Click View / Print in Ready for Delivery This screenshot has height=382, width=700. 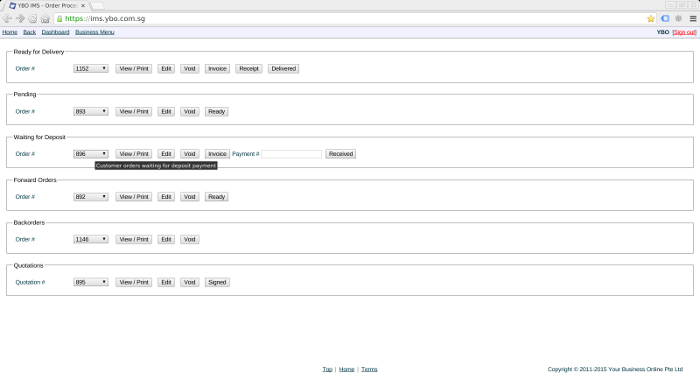[x=134, y=69]
